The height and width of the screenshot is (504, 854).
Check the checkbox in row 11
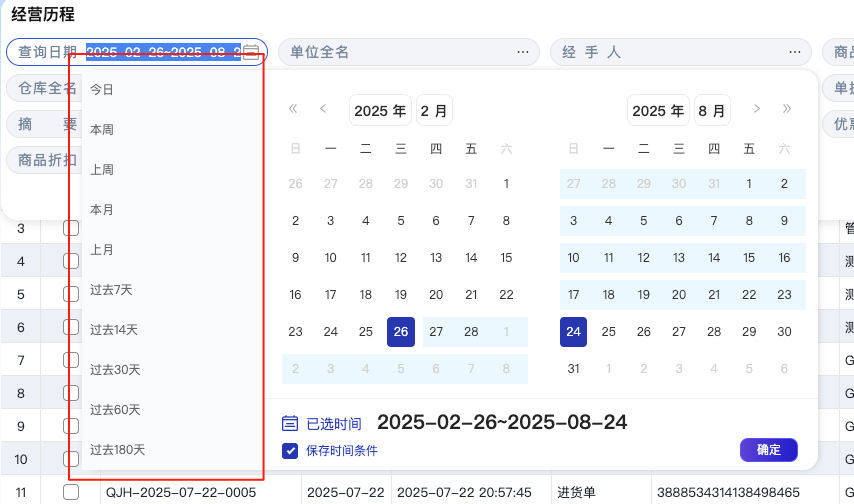click(71, 492)
